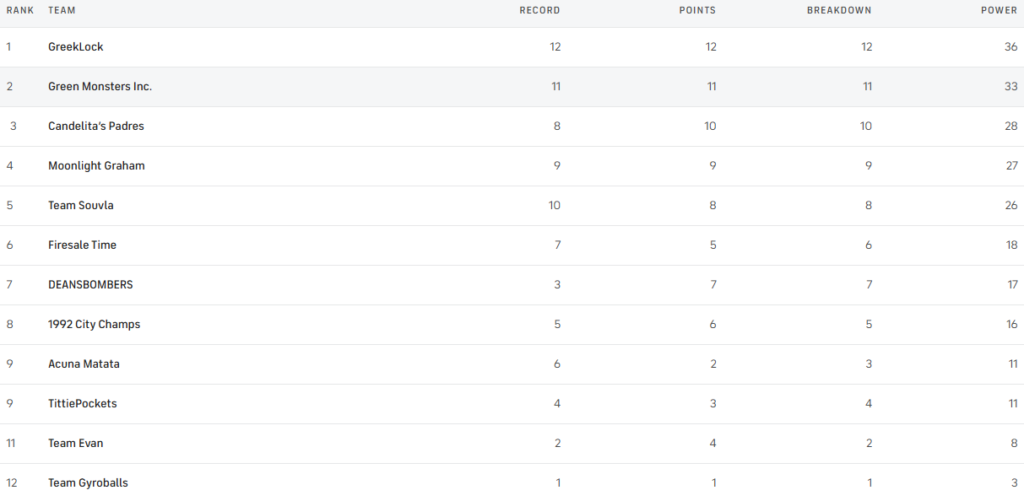The width and height of the screenshot is (1024, 501).
Task: Sort by the RECORD column header
Action: coord(539,10)
